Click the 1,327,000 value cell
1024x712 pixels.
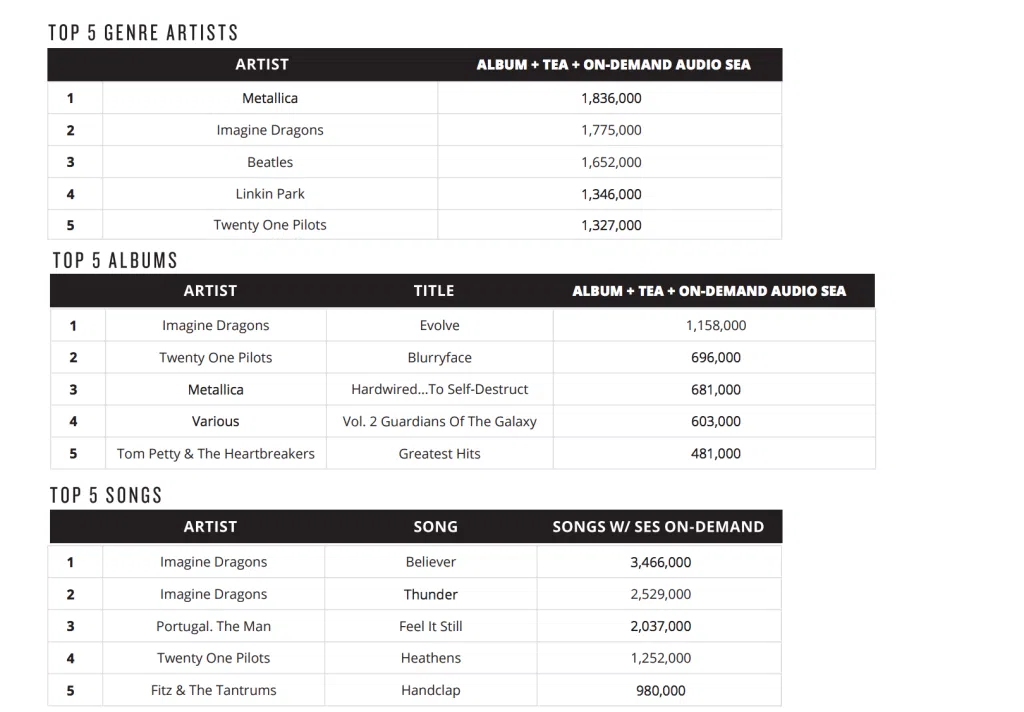click(611, 225)
